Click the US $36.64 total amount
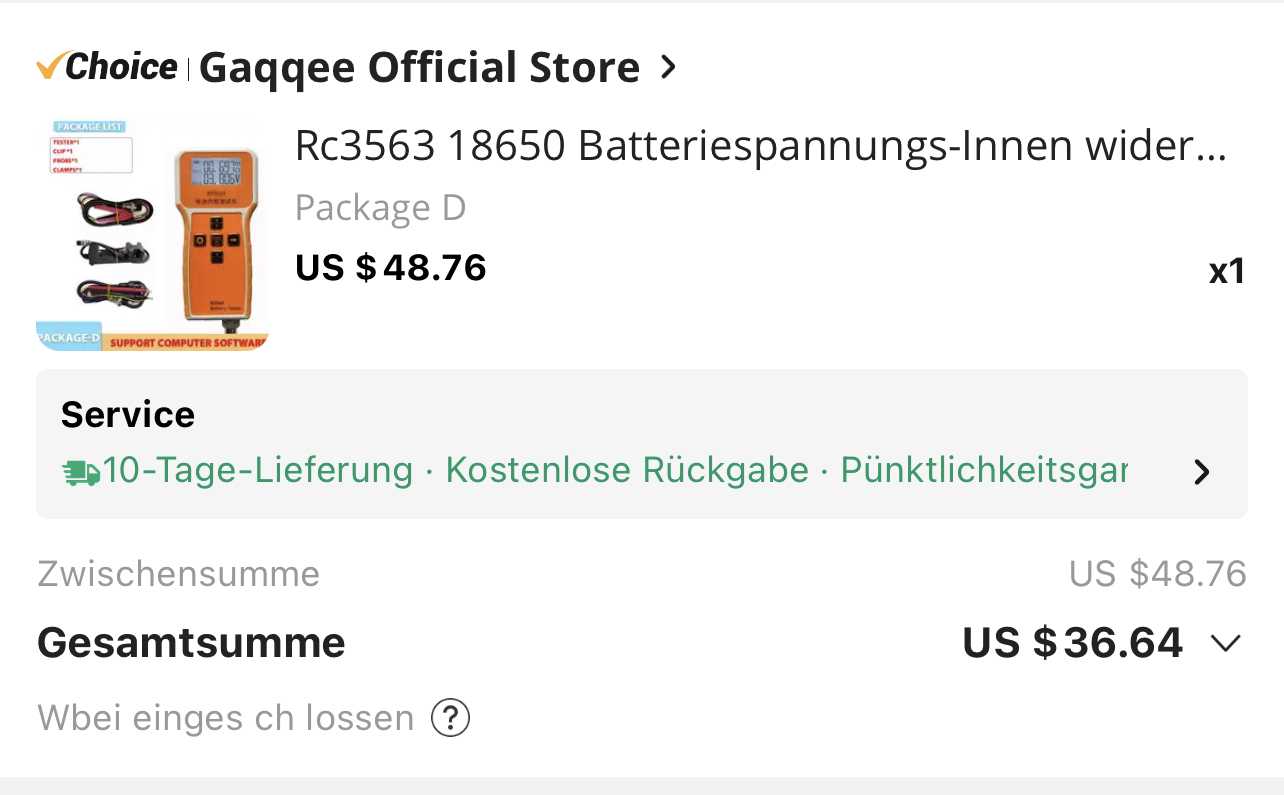Screen dimensions: 1284x795 (x=1072, y=643)
